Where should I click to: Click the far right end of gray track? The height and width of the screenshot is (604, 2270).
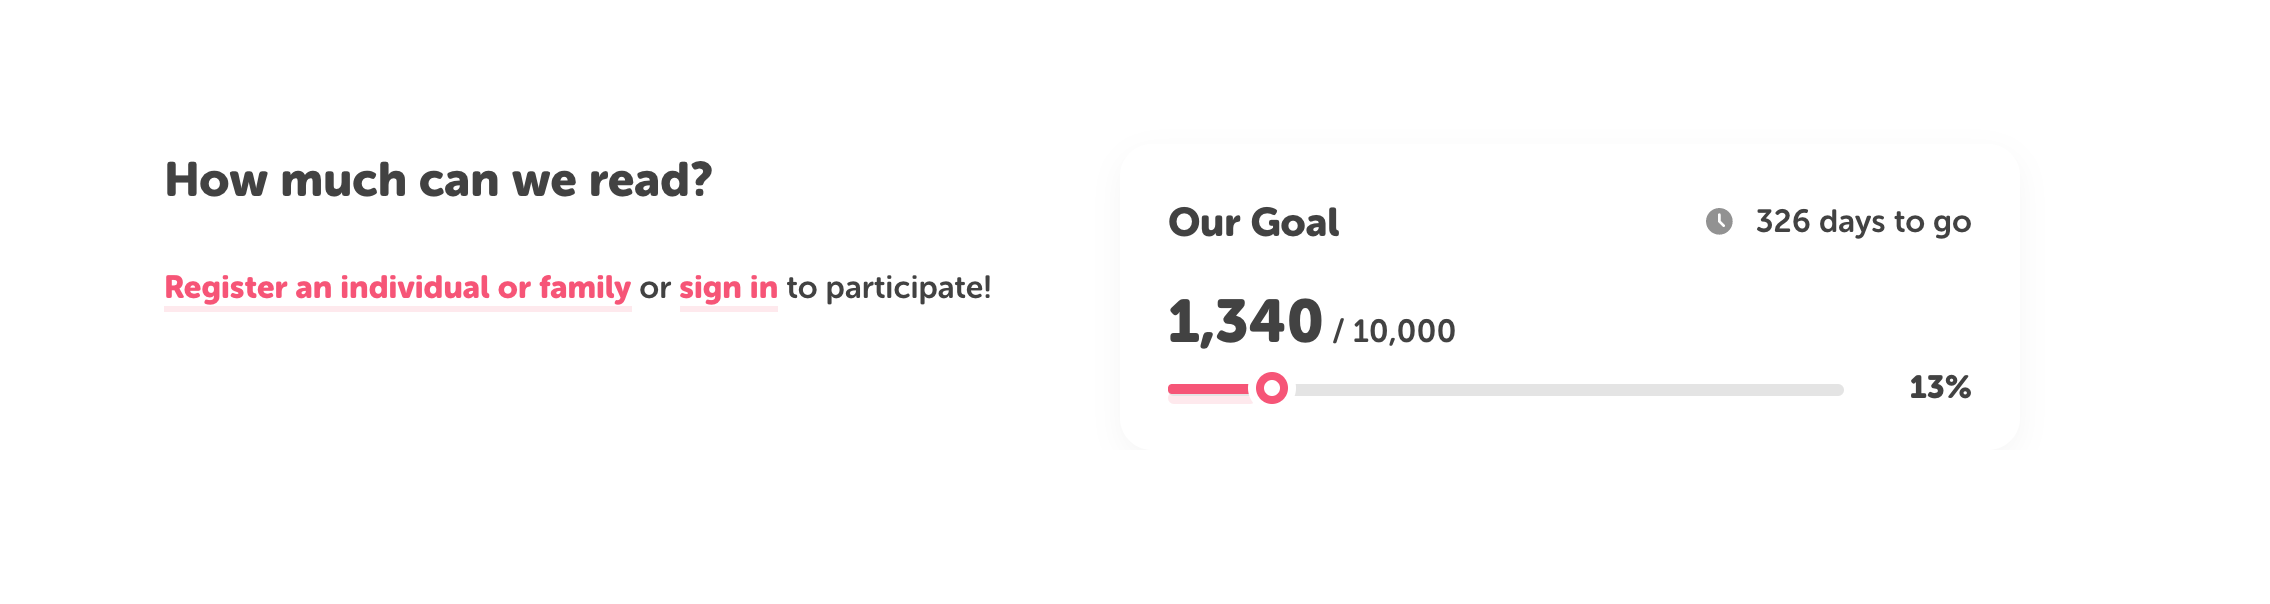[1836, 390]
